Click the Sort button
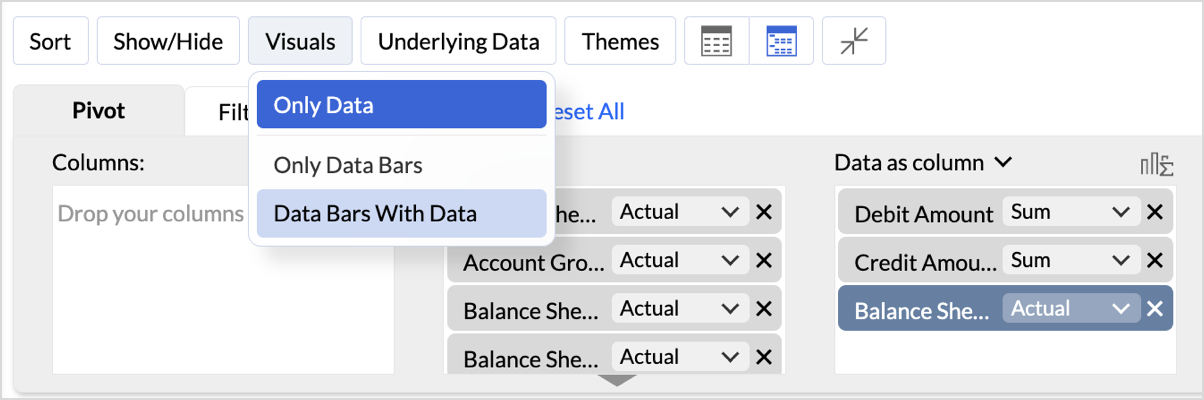This screenshot has height=400, width=1204. (x=50, y=42)
